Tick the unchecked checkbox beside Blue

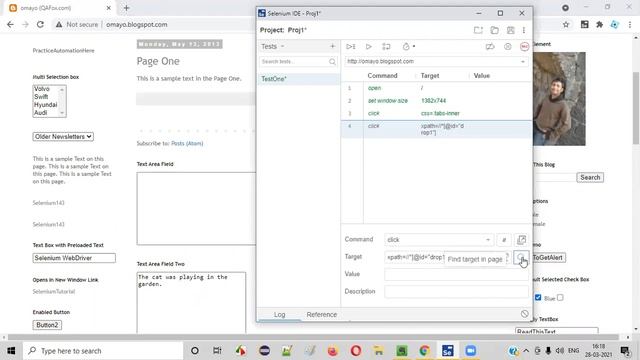pyautogui.click(x=560, y=298)
